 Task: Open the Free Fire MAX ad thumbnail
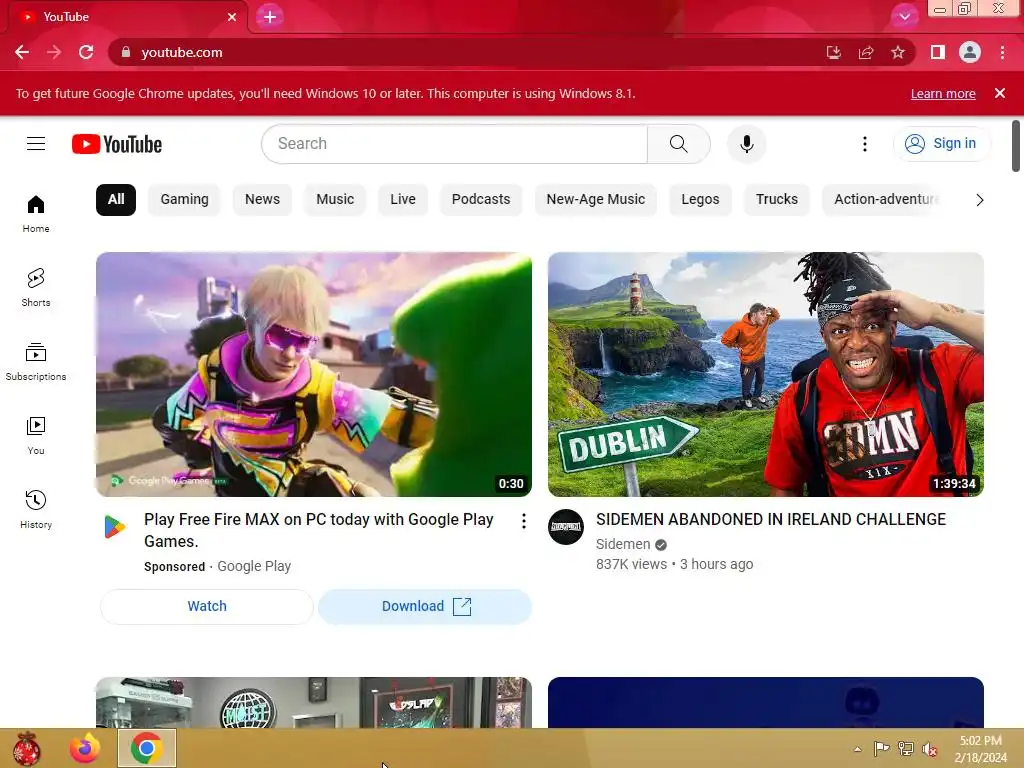click(x=313, y=374)
